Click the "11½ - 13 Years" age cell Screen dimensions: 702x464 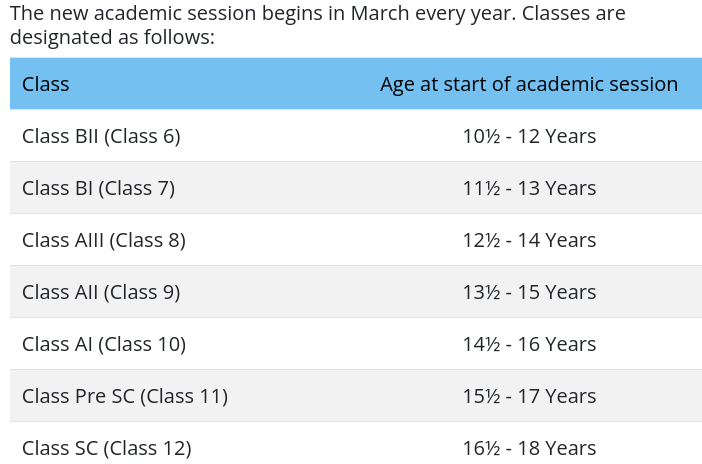pos(529,188)
